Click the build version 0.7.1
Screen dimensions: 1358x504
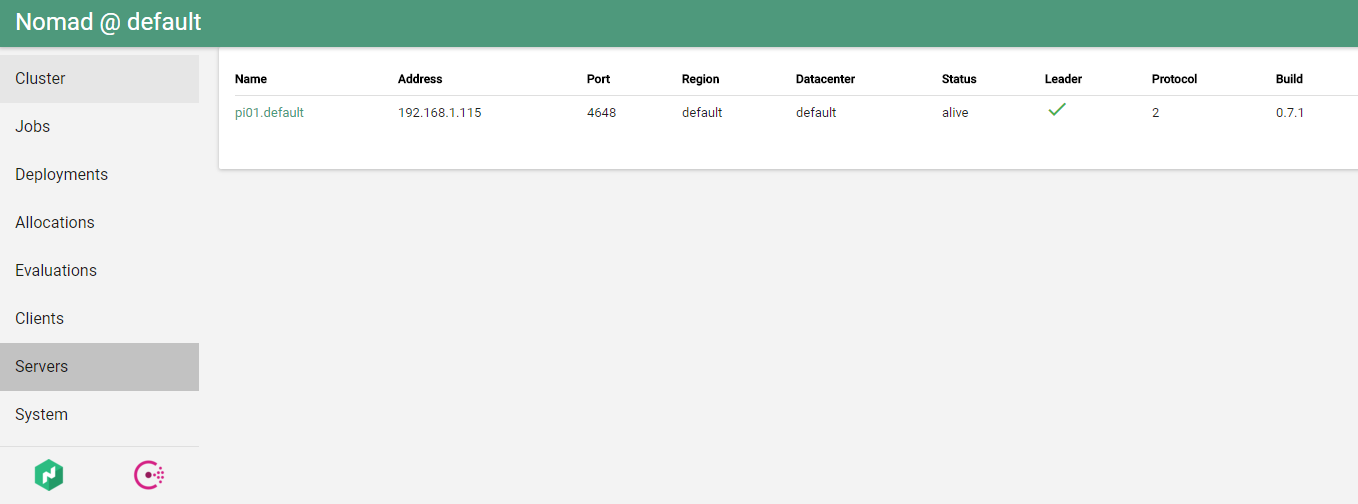tap(1290, 113)
